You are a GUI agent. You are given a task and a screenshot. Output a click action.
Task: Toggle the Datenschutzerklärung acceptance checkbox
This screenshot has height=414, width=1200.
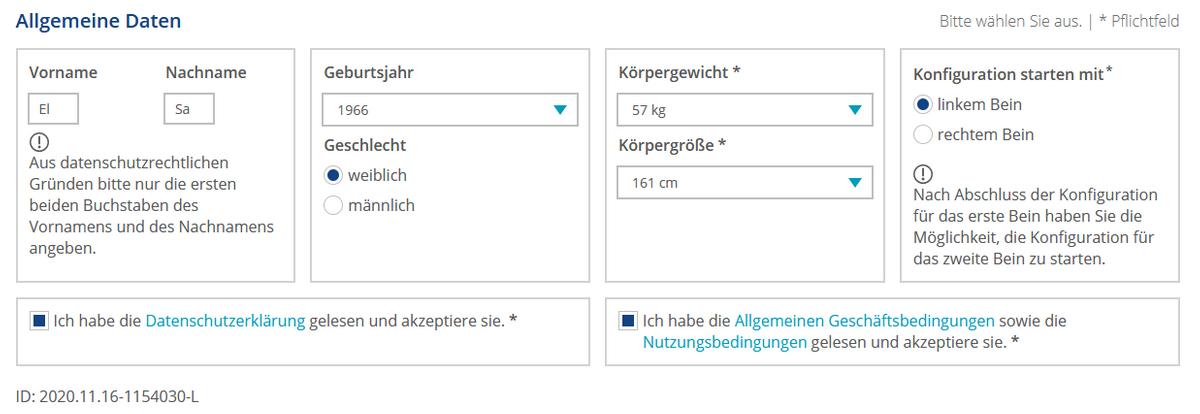39,321
